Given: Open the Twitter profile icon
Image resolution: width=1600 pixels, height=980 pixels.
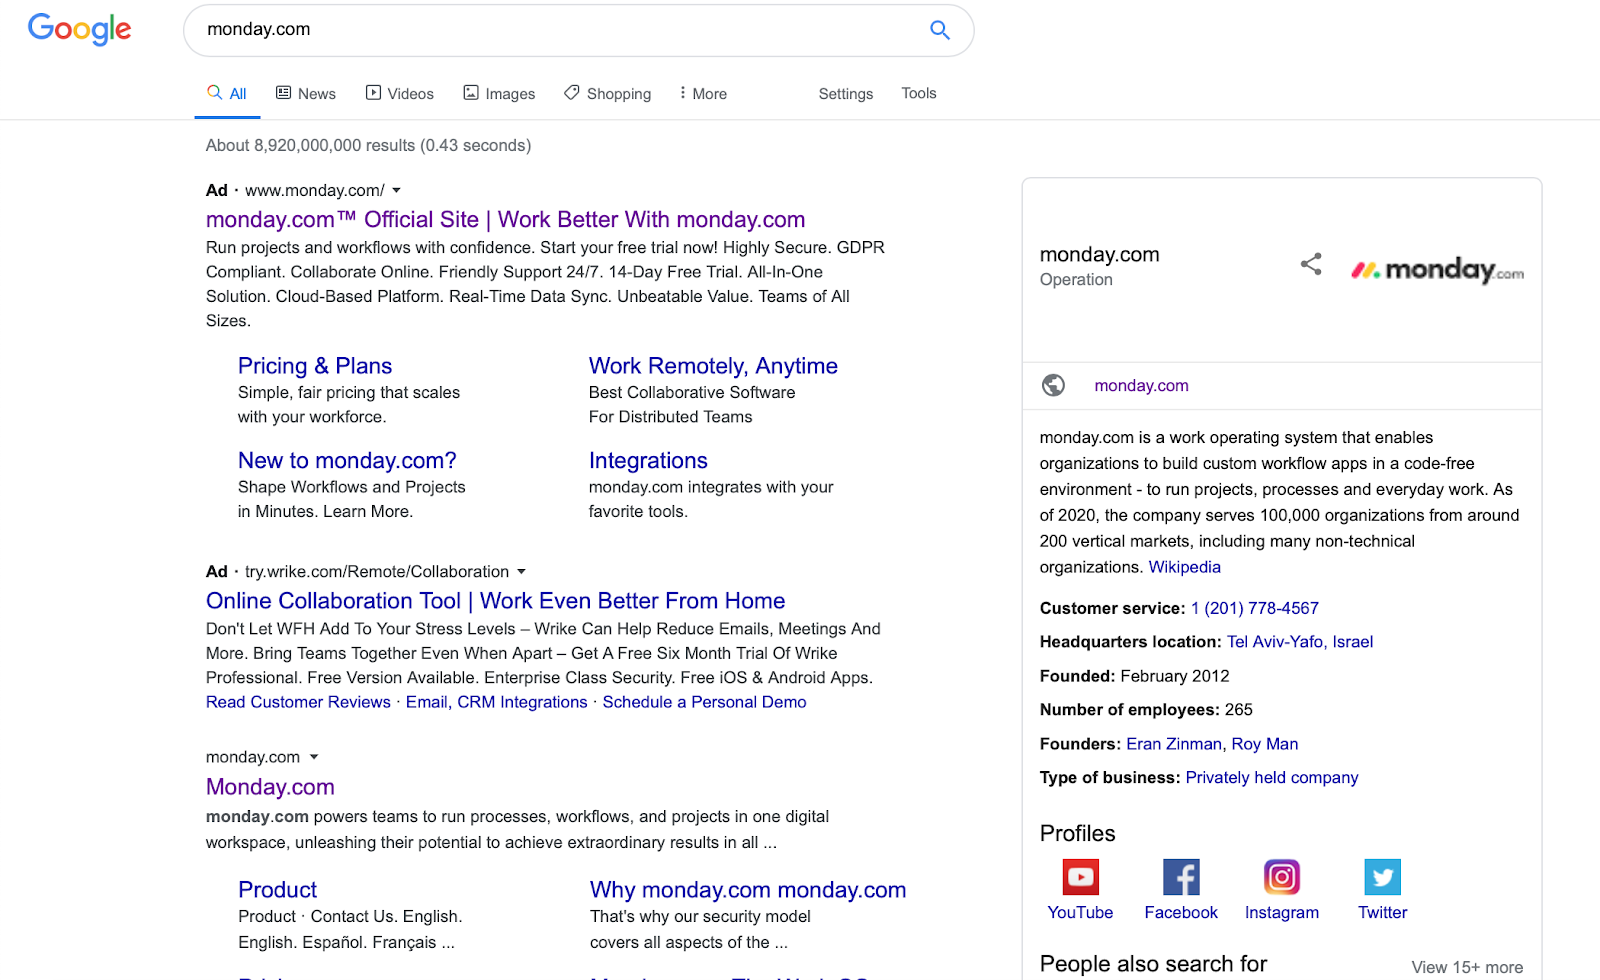Looking at the screenshot, I should pyautogui.click(x=1382, y=877).
